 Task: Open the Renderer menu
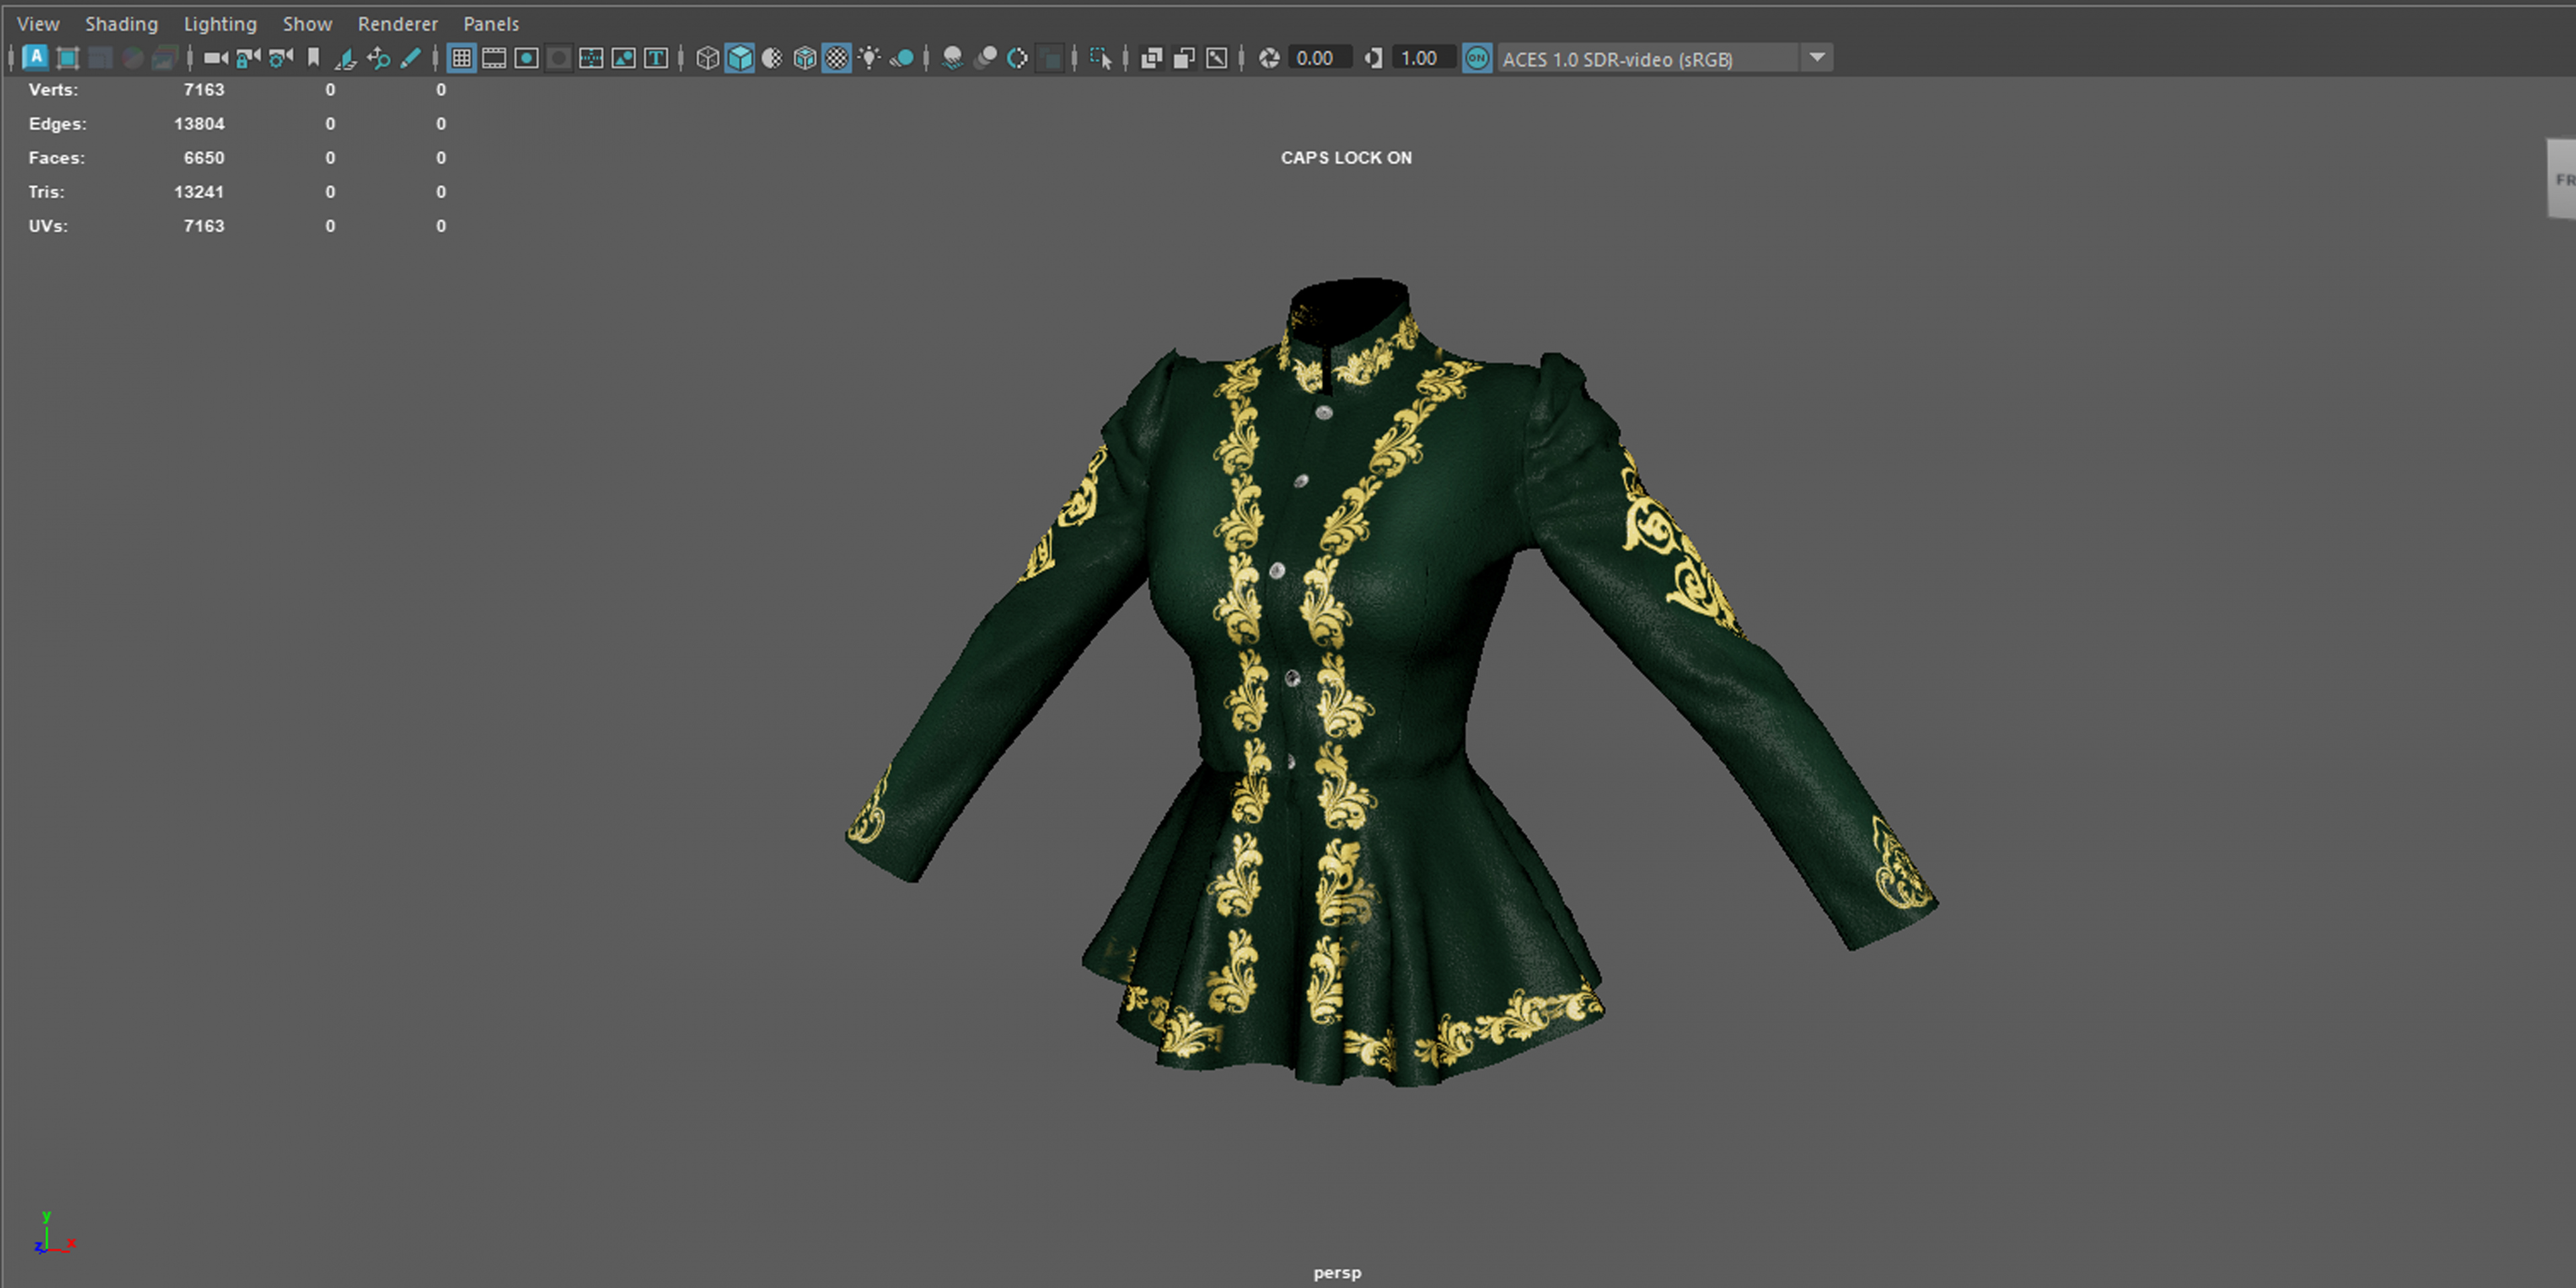[x=398, y=24]
